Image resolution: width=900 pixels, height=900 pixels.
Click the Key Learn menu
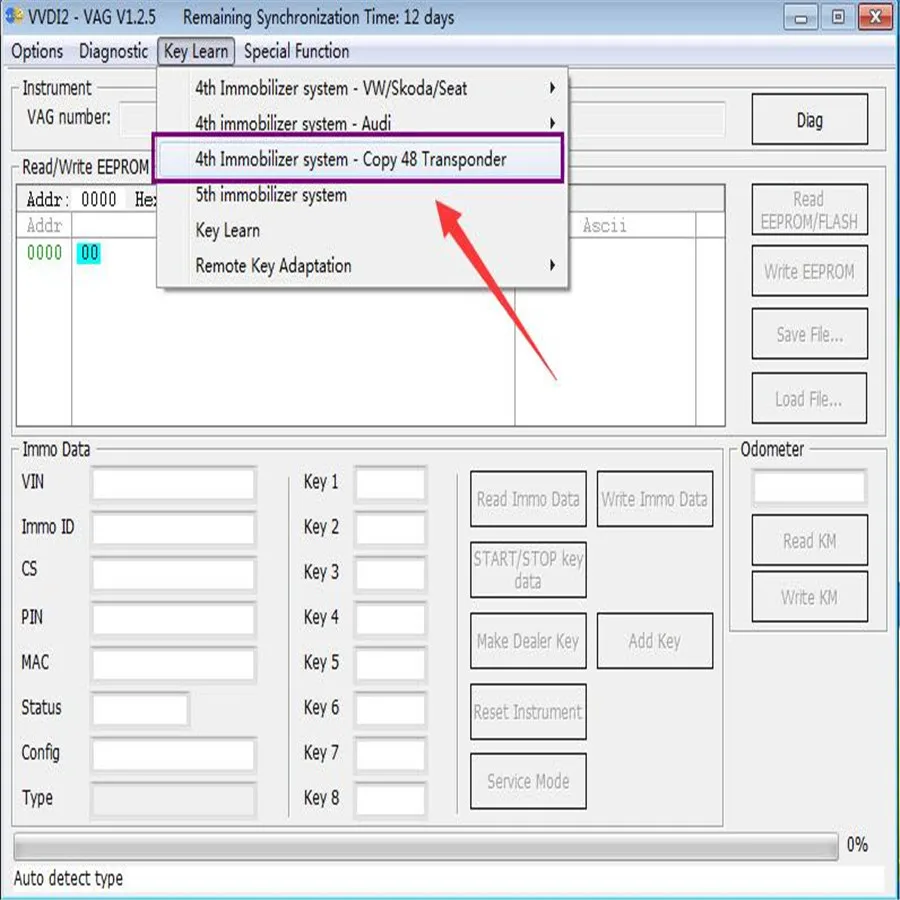click(x=196, y=52)
